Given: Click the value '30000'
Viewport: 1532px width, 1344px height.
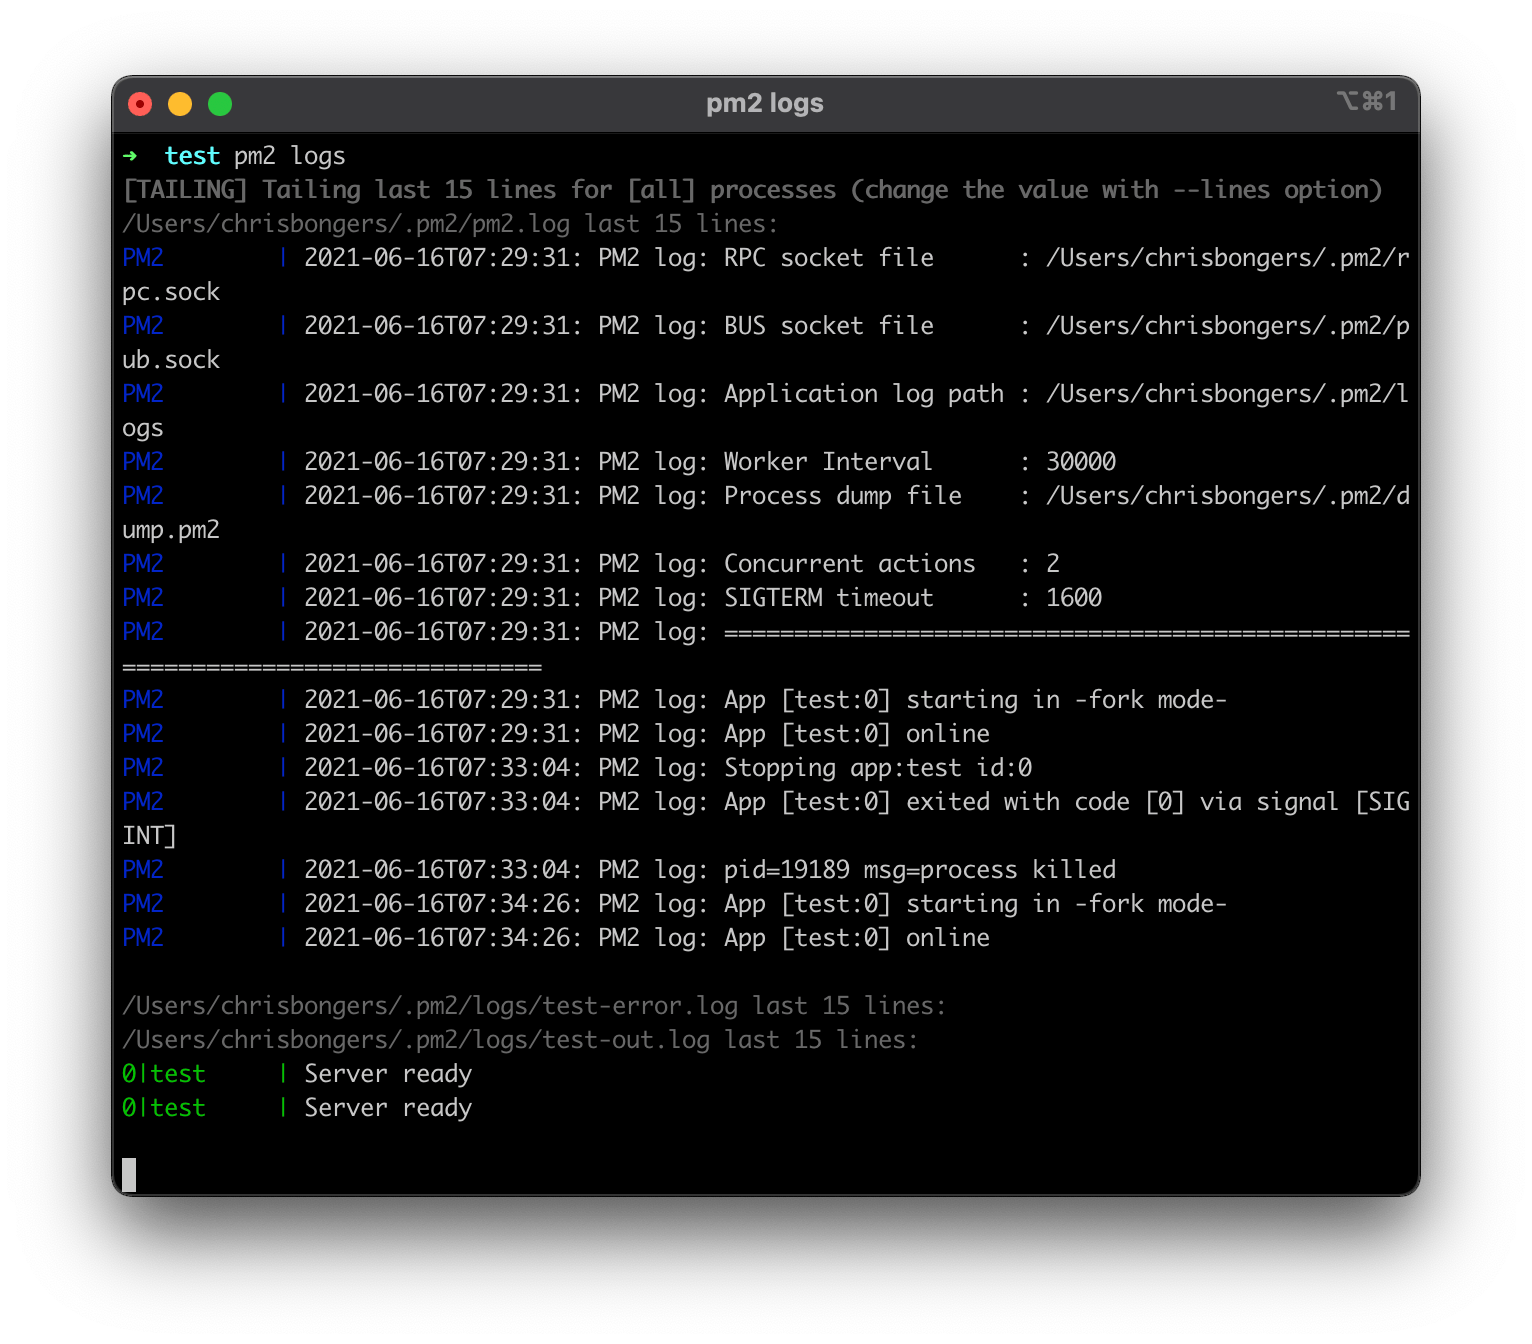Looking at the screenshot, I should [1081, 462].
